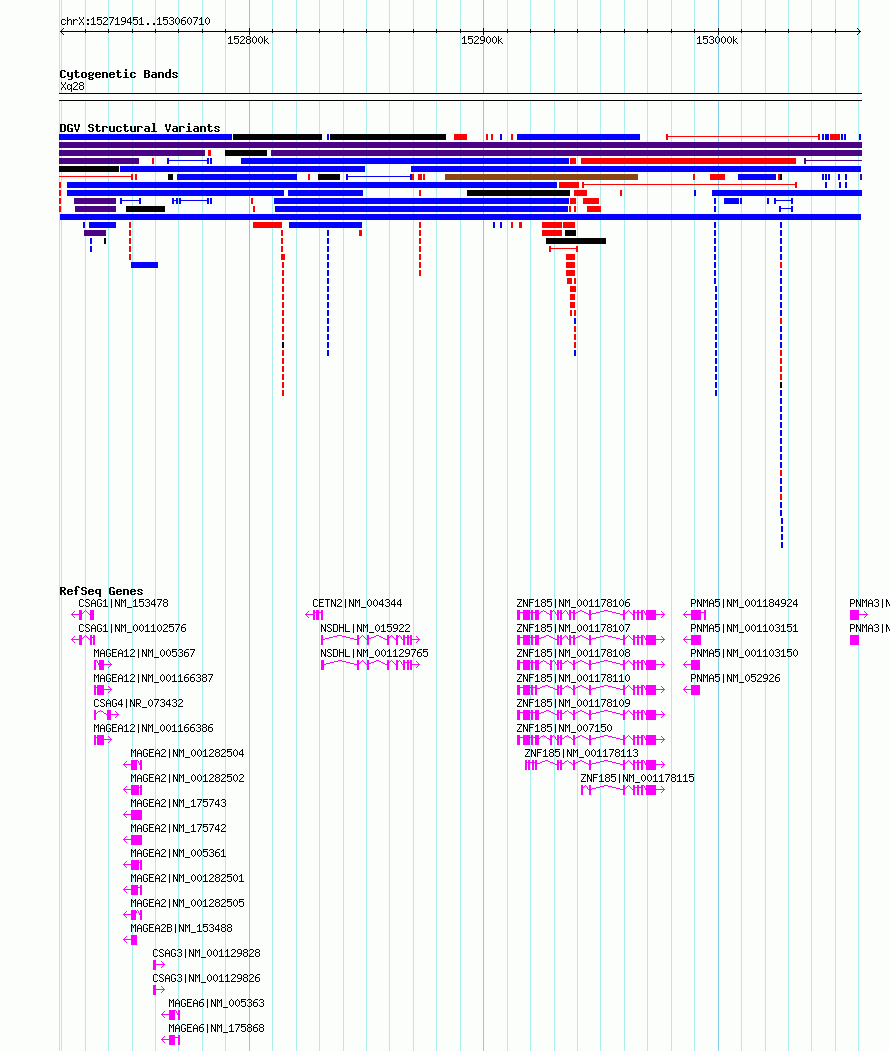Viewport: 890px width, 1051px height.
Task: Select the ZNF185|NM_007150 label
Action: (x=564, y=728)
